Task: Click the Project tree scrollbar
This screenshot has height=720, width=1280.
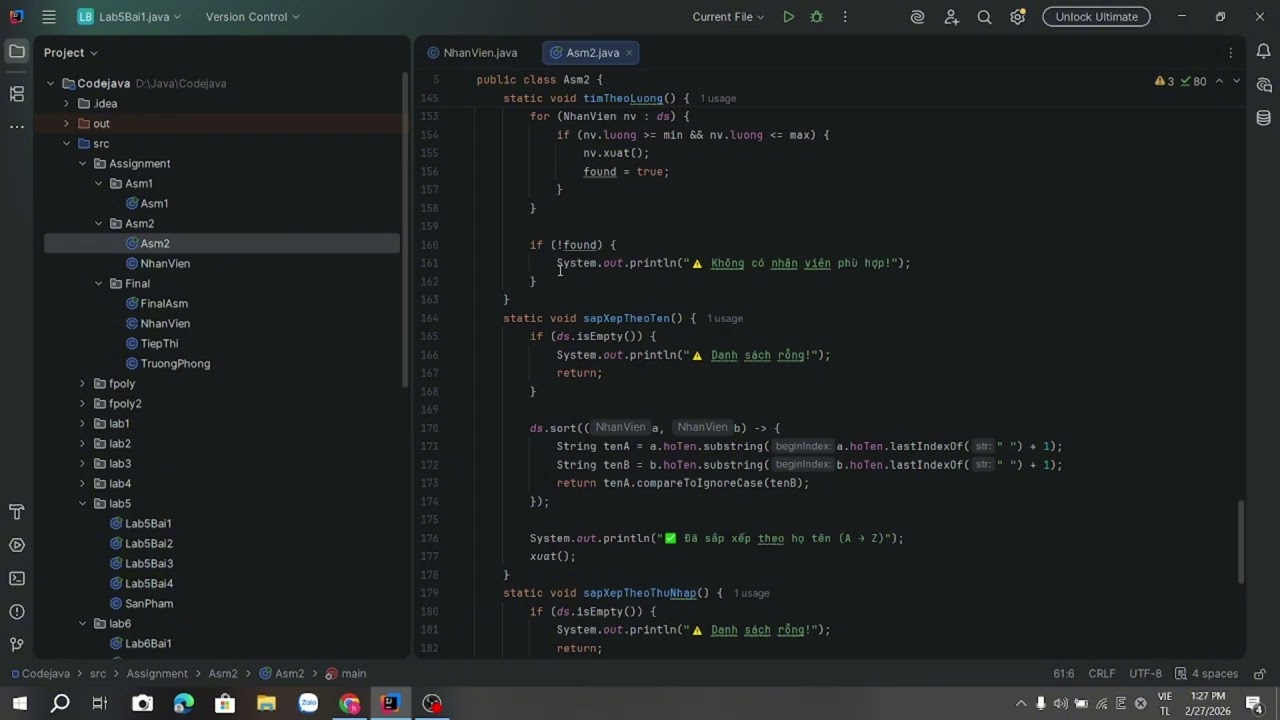Action: coord(405,230)
